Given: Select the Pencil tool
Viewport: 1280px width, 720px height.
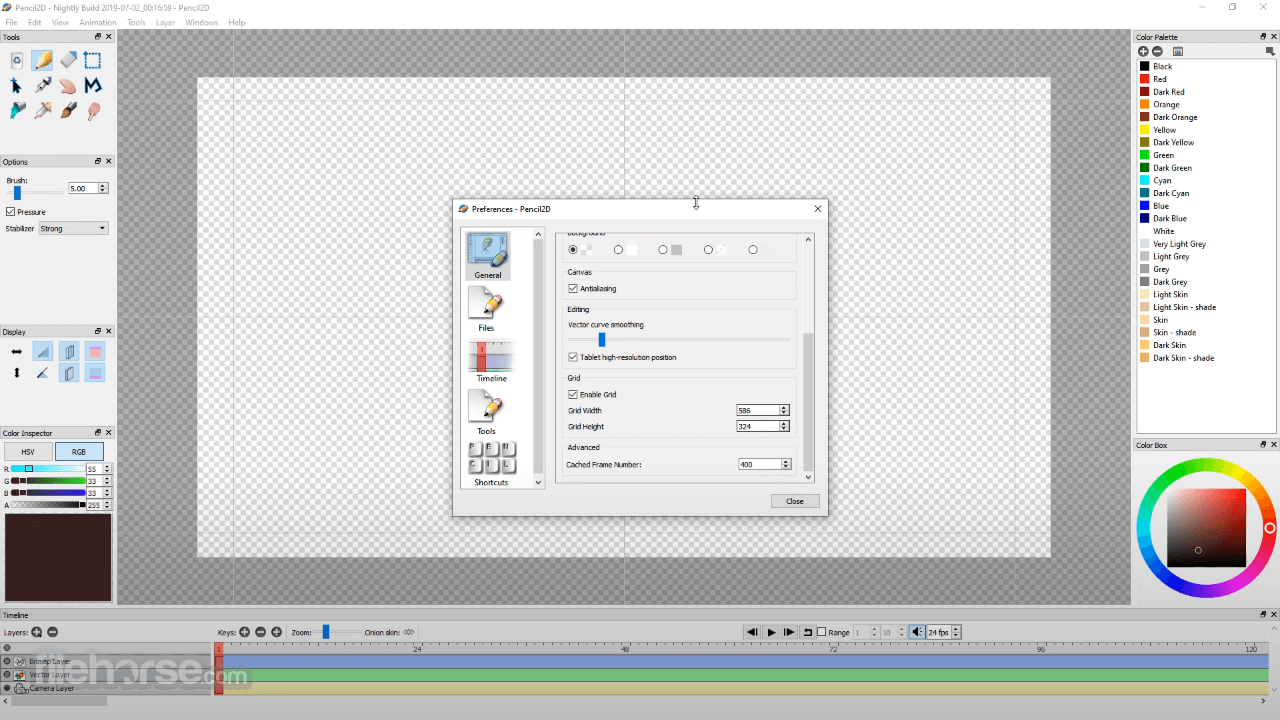Looking at the screenshot, I should [x=42, y=61].
